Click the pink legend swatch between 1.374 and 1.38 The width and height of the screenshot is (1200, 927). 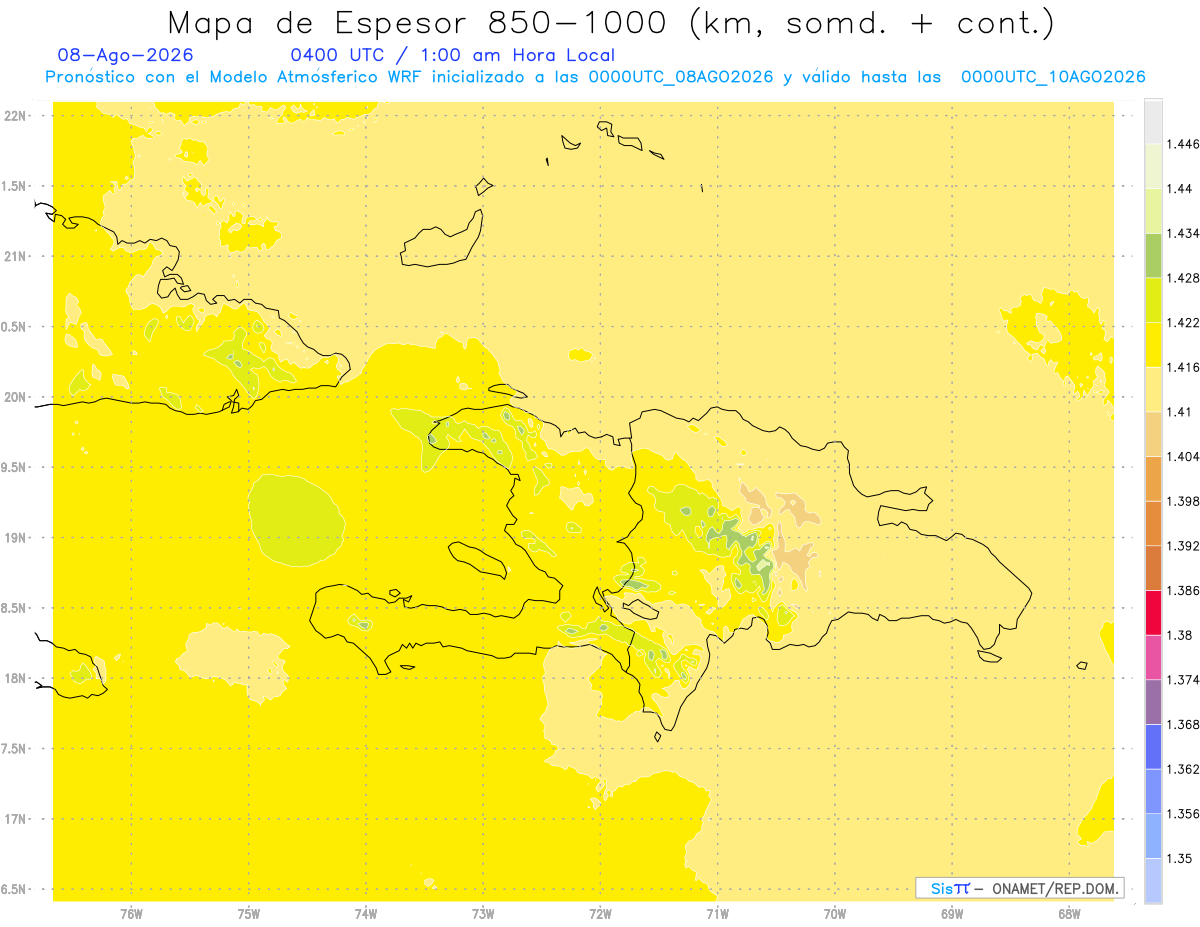[1153, 657]
